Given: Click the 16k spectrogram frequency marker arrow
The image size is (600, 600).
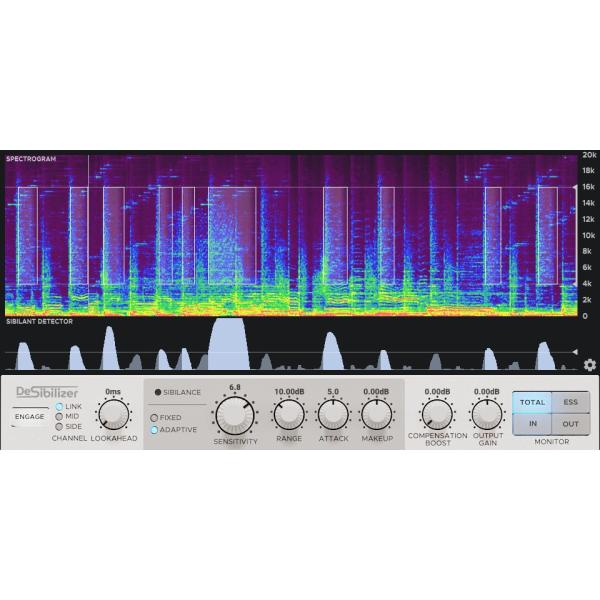Looking at the screenshot, I should click(x=575, y=187).
